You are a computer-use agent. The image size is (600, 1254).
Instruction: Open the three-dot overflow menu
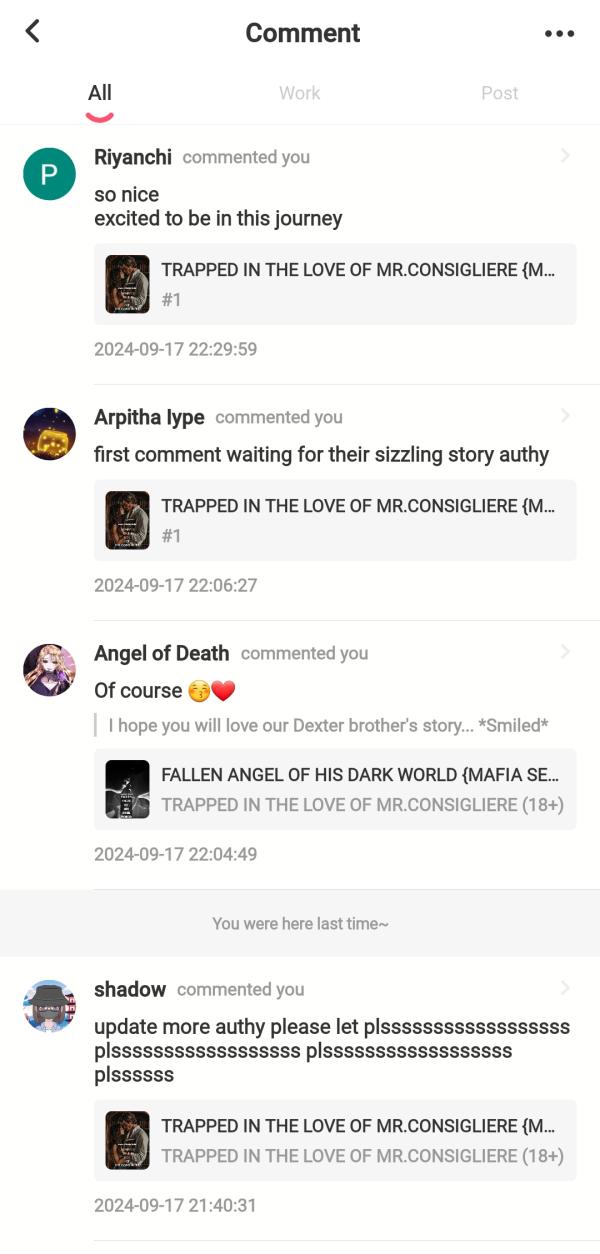[x=560, y=31]
